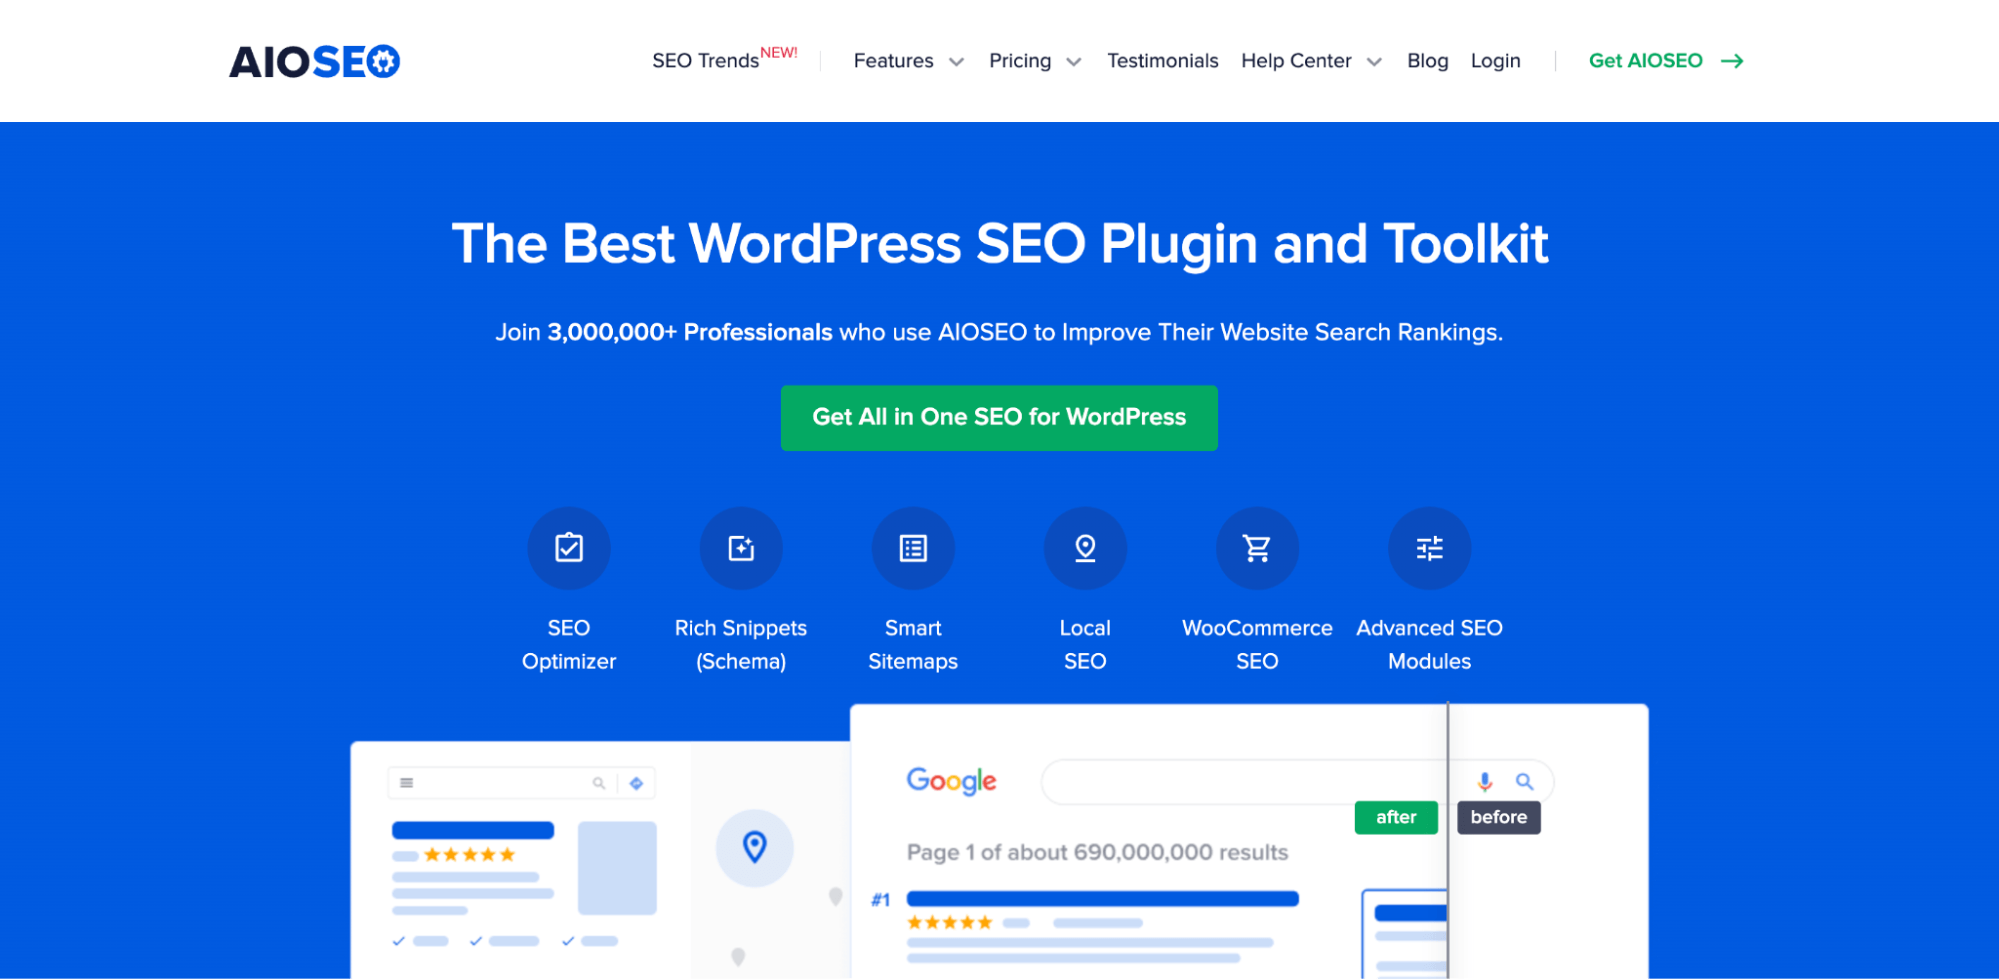
Task: Click the #1 ranked result title bar
Action: [1102, 899]
